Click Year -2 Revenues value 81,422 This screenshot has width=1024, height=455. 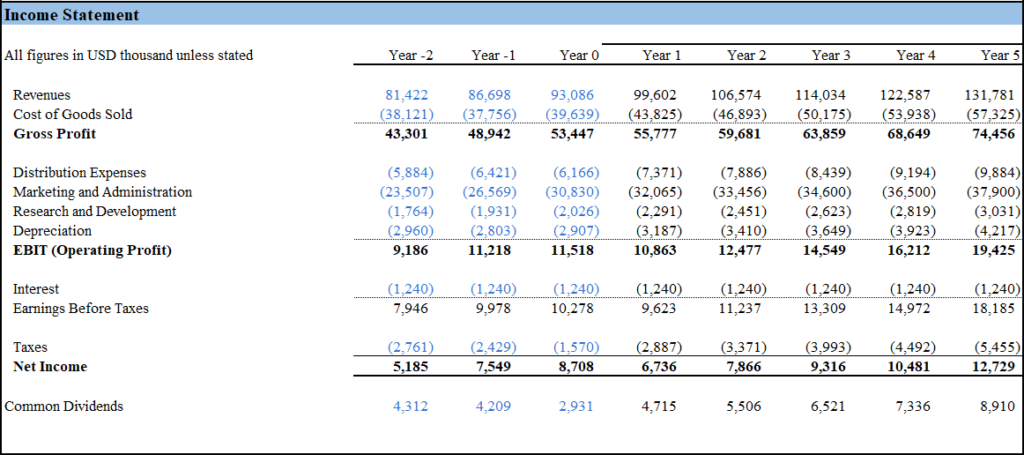[x=406, y=95]
